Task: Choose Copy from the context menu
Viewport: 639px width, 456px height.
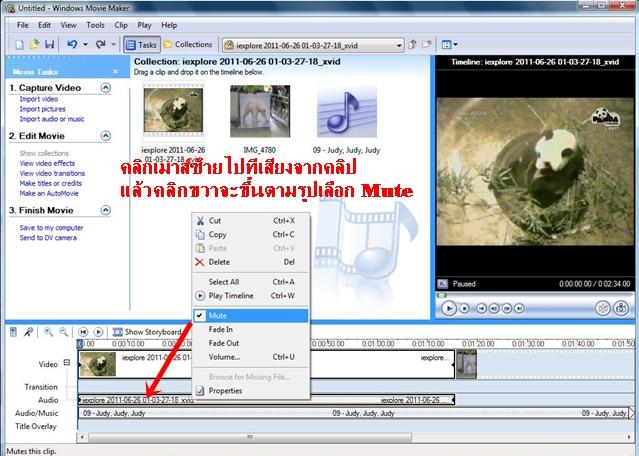Action: coord(251,235)
